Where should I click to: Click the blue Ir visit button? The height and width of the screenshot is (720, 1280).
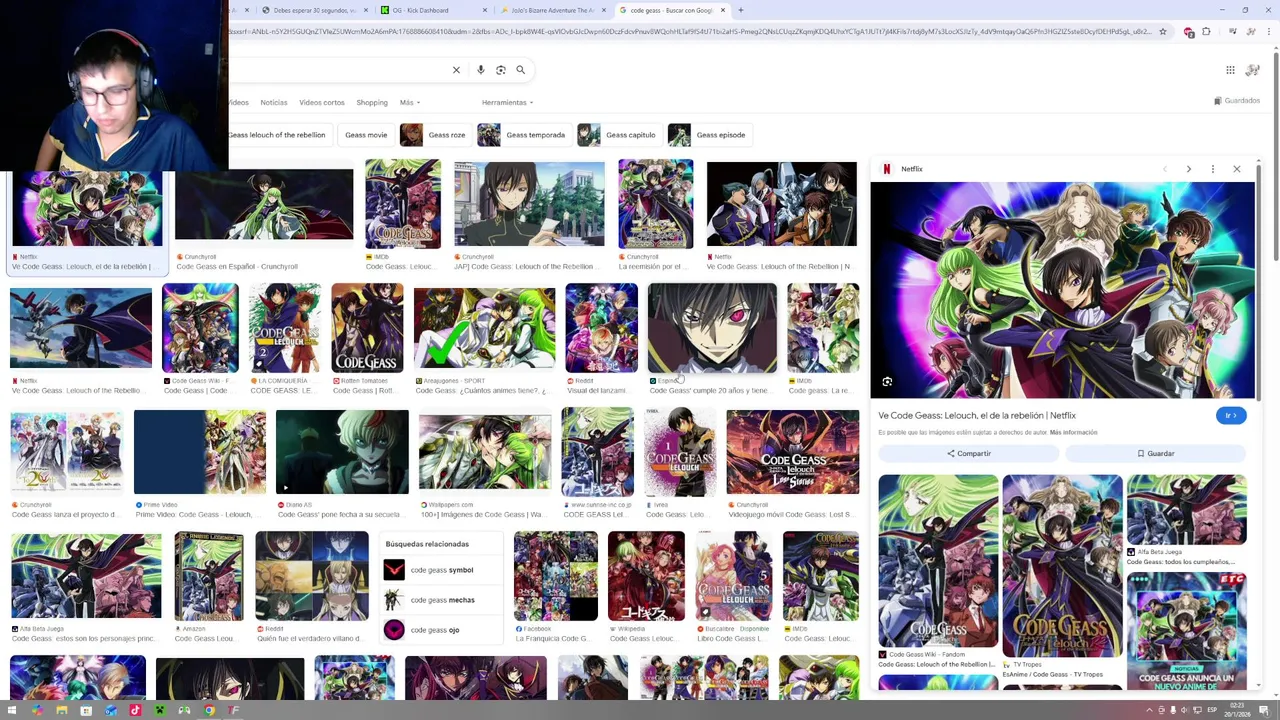pyautogui.click(x=1231, y=415)
